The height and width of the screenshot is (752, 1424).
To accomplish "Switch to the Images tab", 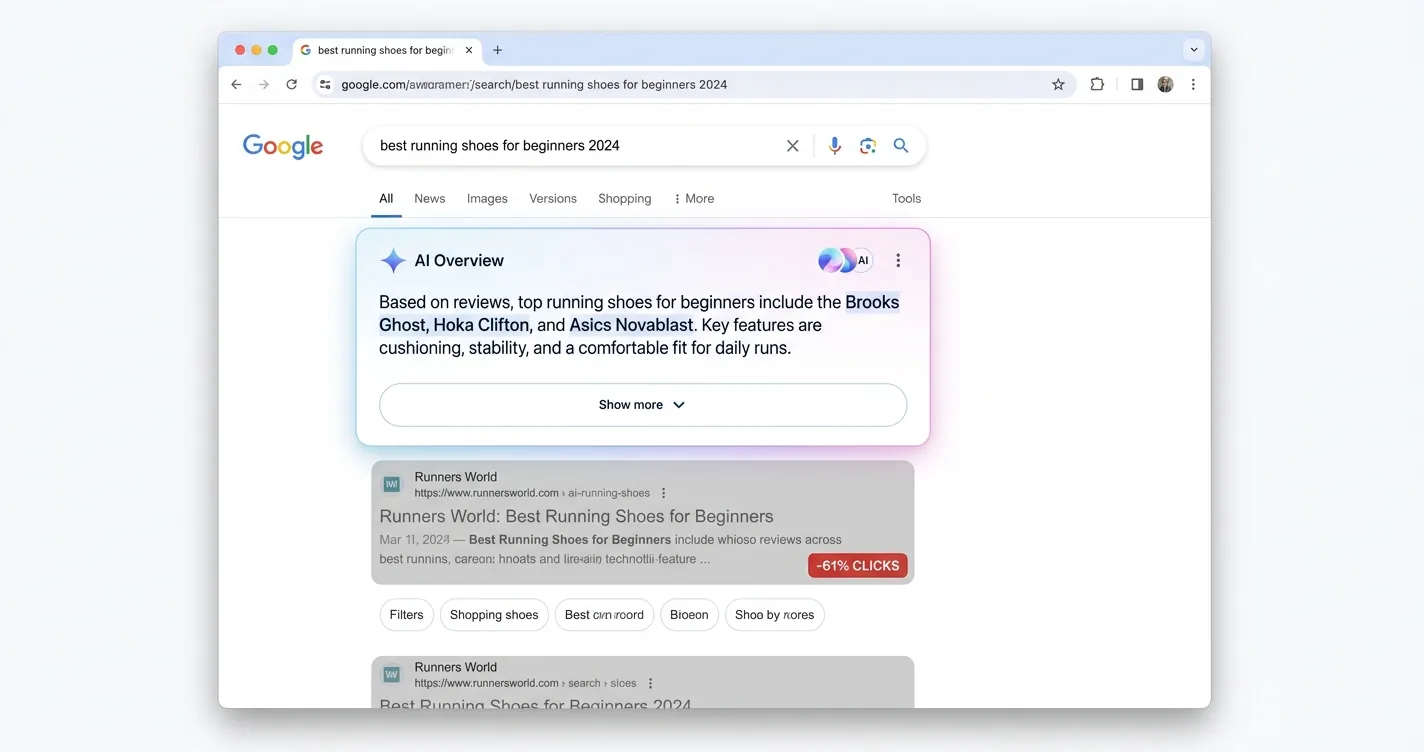I will [487, 199].
